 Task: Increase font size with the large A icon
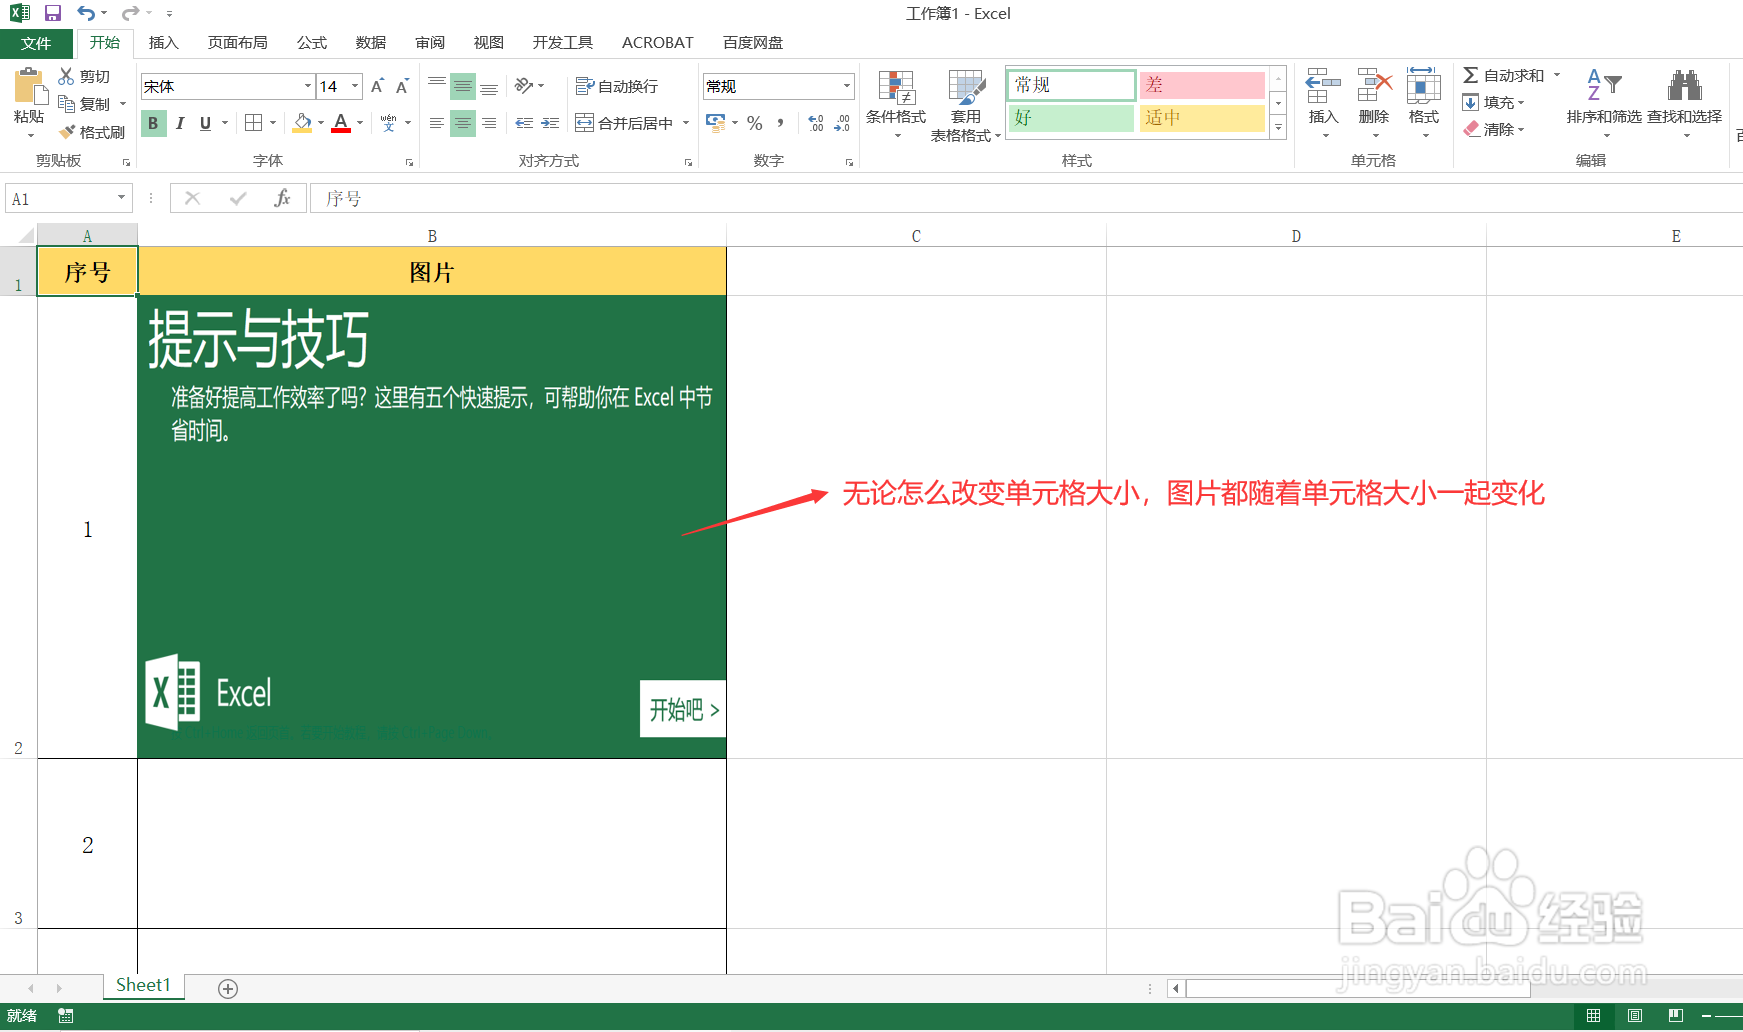point(377,86)
